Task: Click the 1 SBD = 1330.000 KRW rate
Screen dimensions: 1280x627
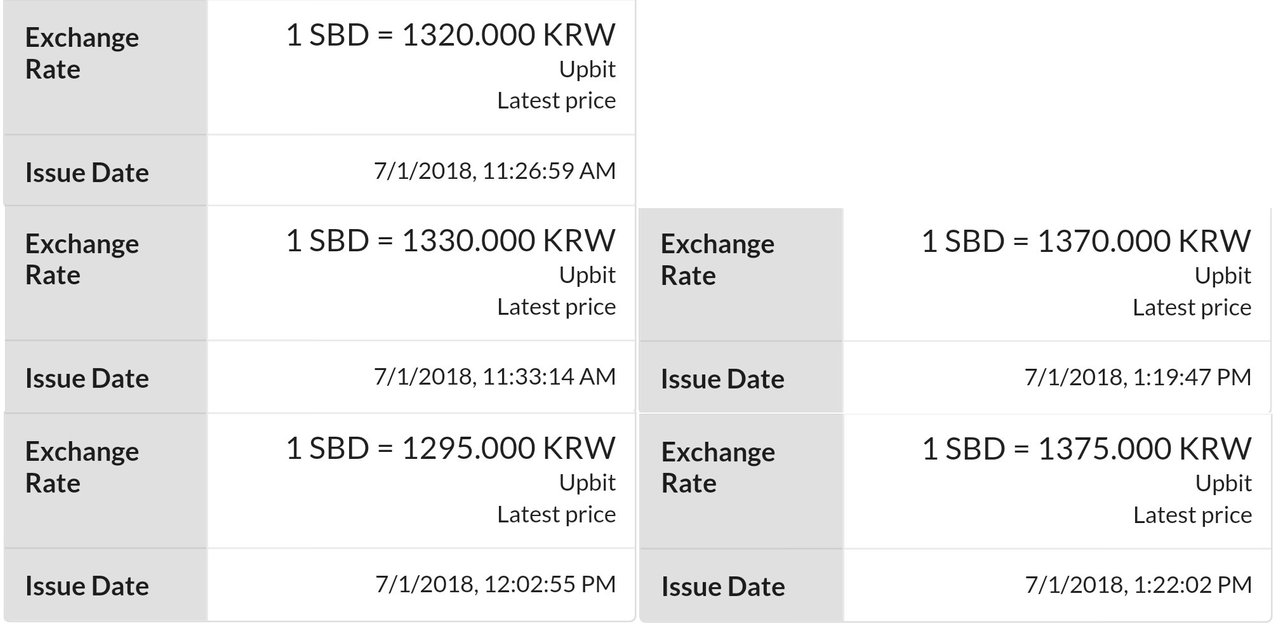Action: click(x=451, y=241)
